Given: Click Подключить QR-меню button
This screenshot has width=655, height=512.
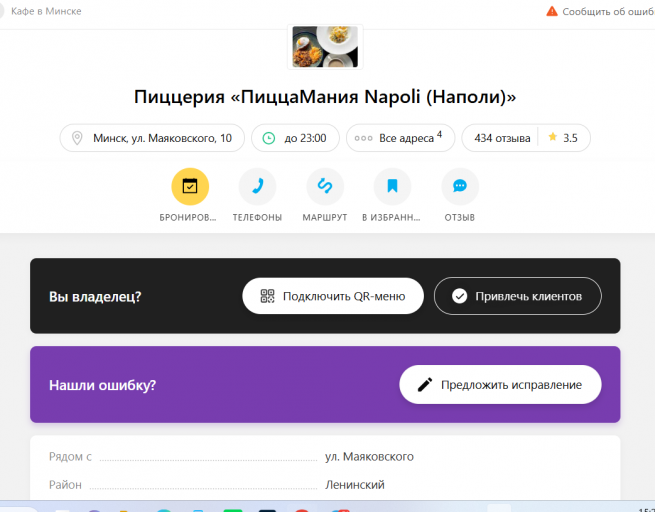Looking at the screenshot, I should [x=333, y=296].
